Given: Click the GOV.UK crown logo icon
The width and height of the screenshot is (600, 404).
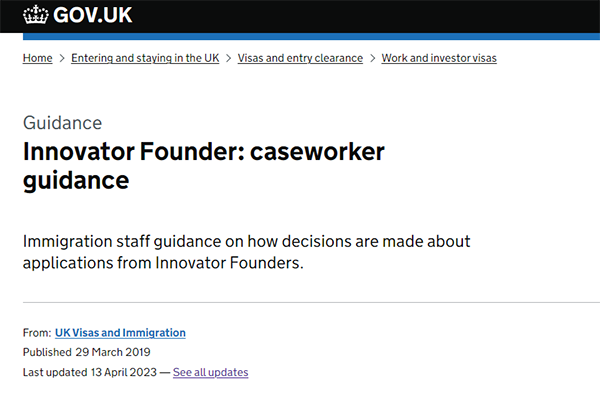Looking at the screenshot, I should point(36,15).
